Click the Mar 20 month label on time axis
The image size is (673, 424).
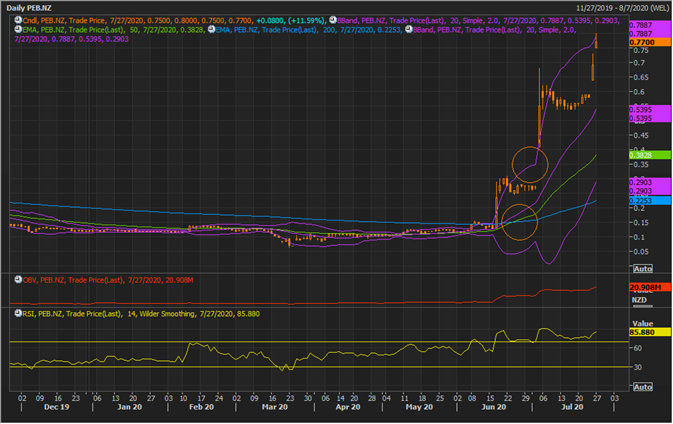point(275,407)
